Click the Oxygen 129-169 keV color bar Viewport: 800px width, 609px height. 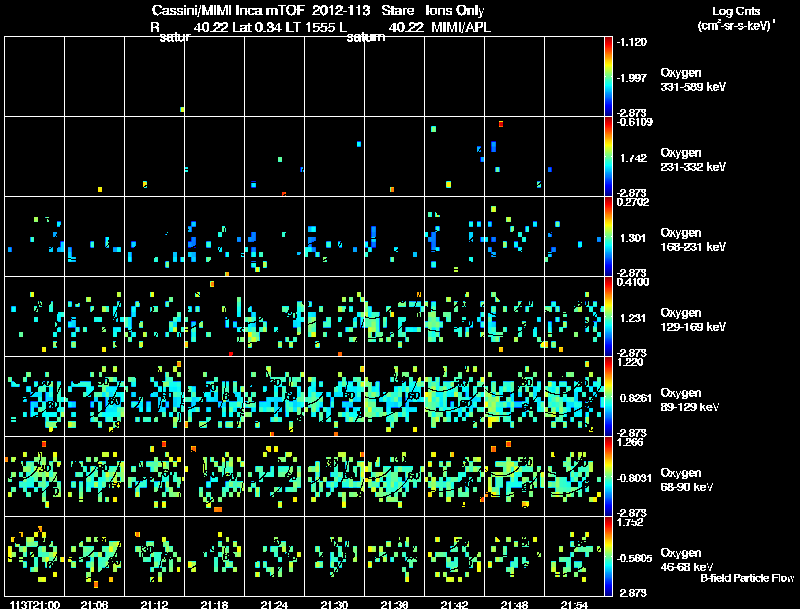tap(608, 317)
